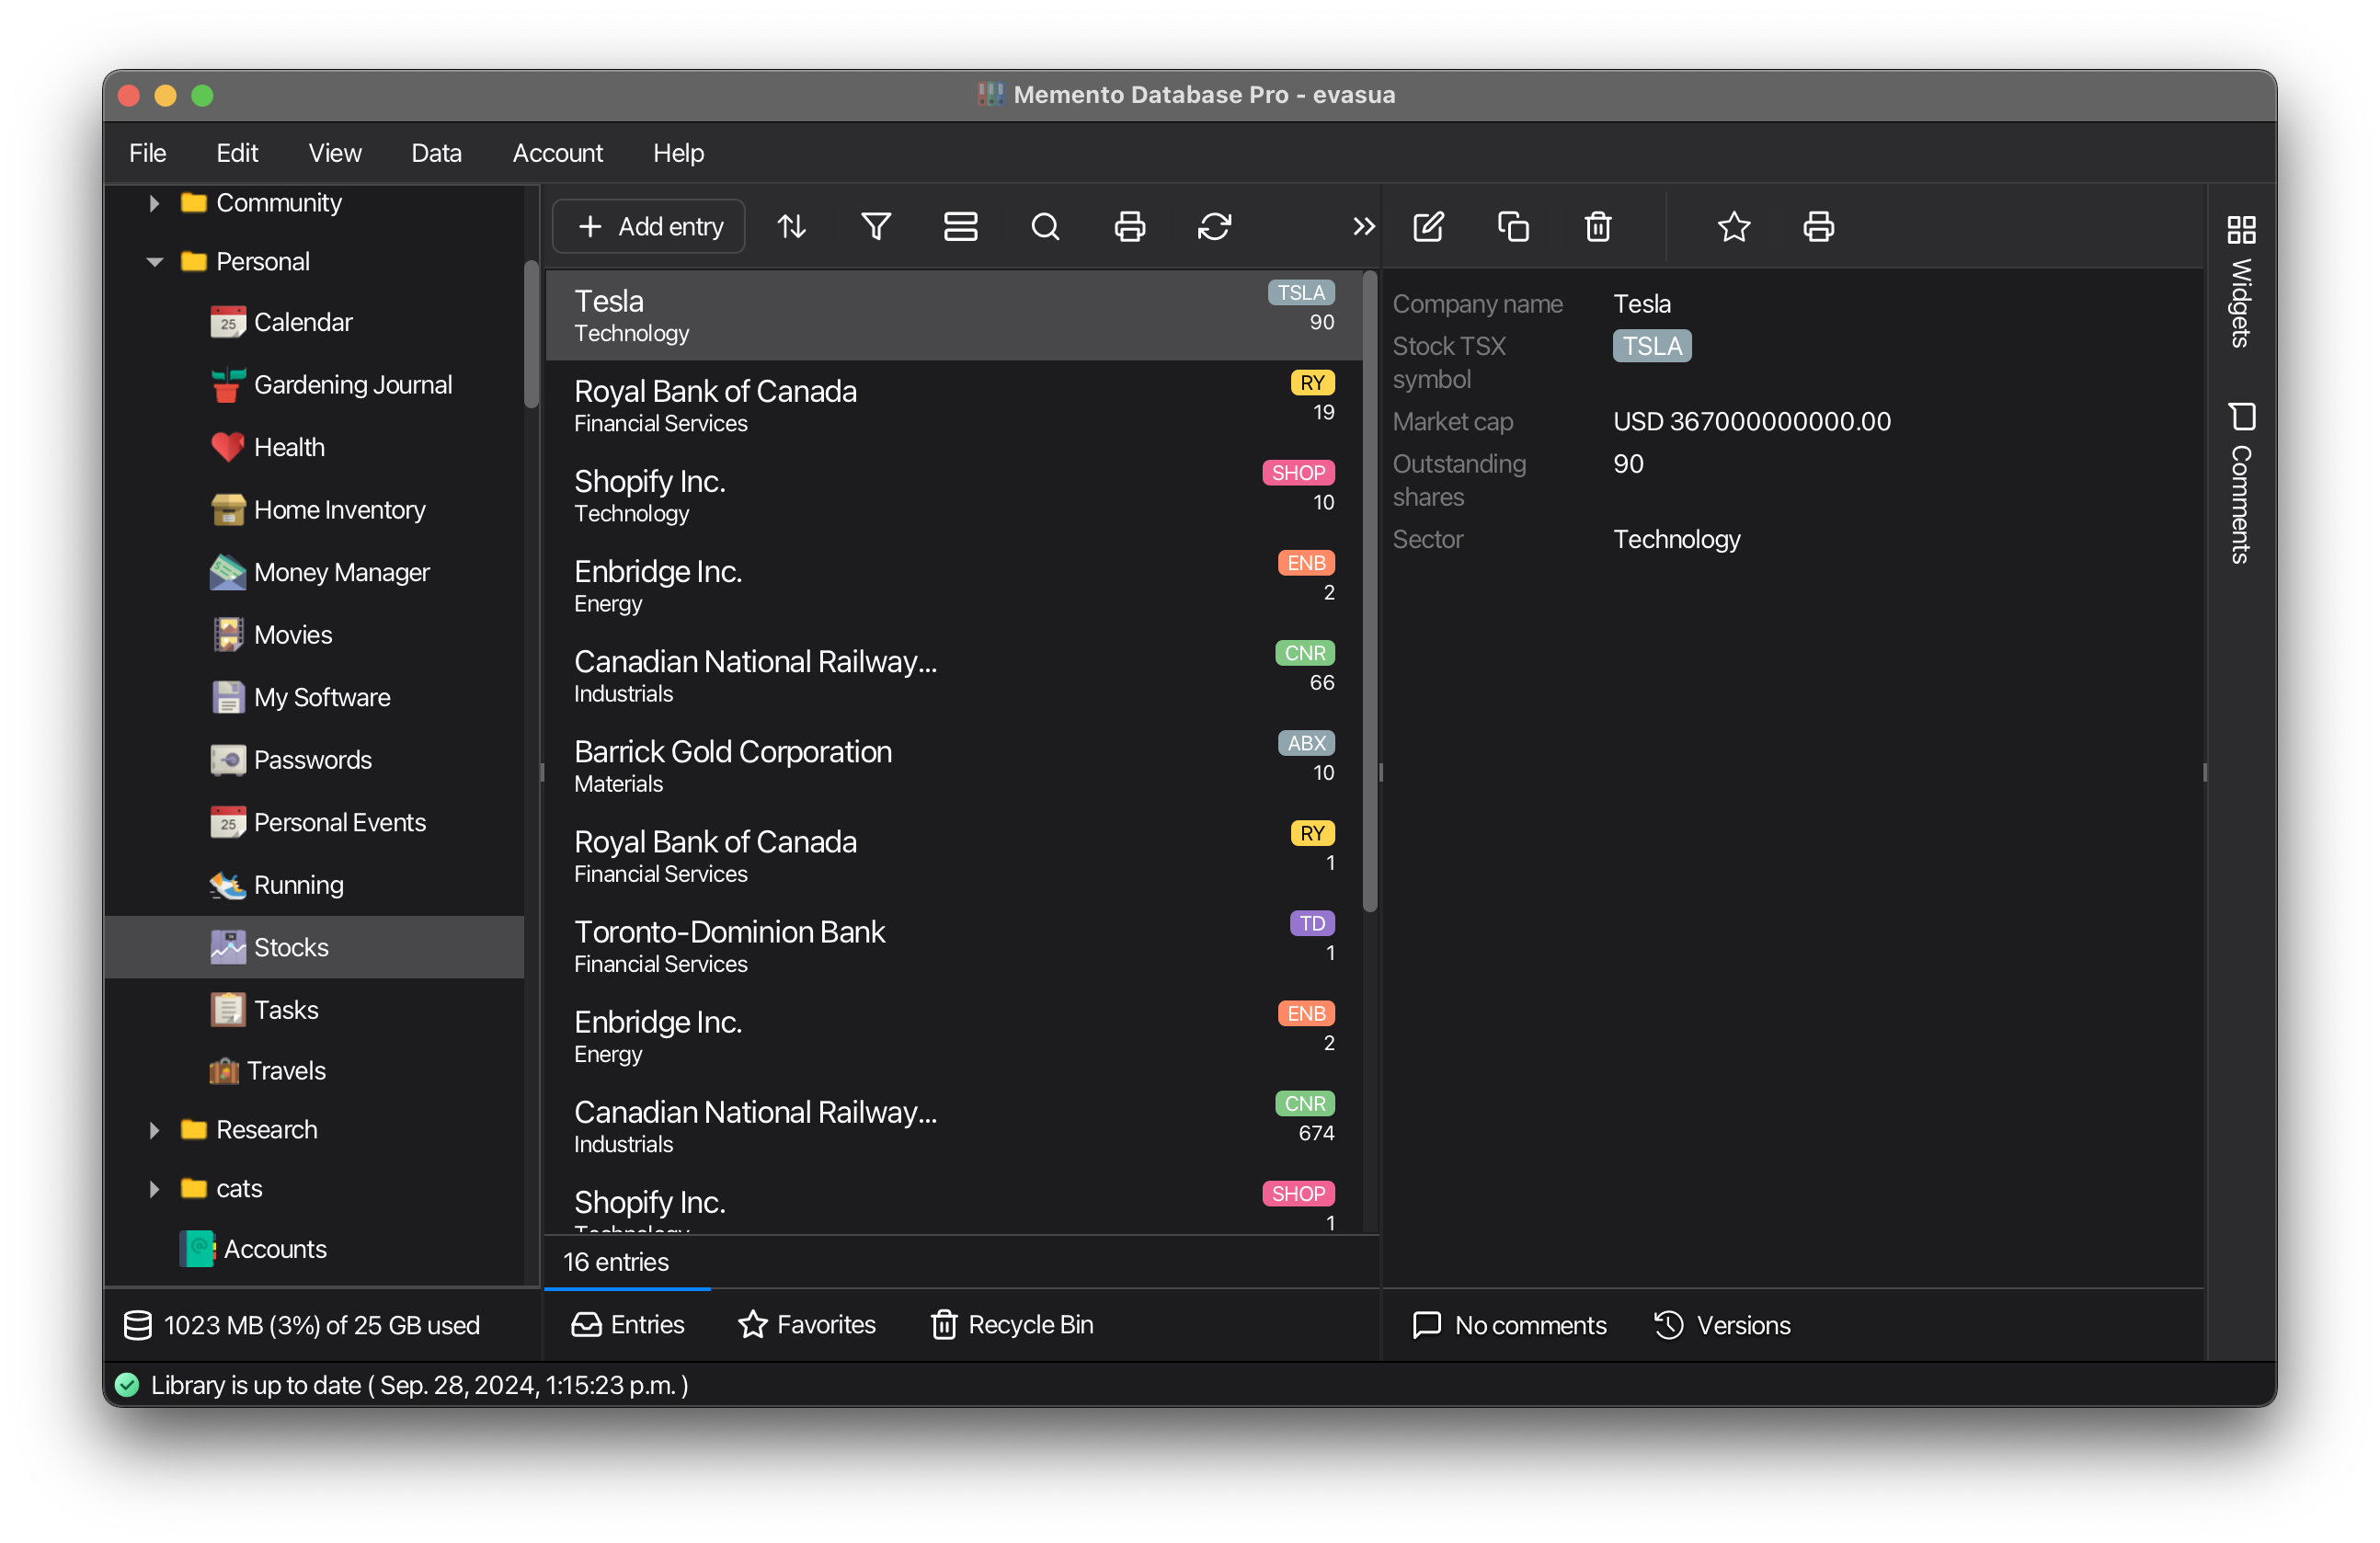2380x1543 pixels.
Task: Expand the Research folder
Action: click(x=154, y=1129)
